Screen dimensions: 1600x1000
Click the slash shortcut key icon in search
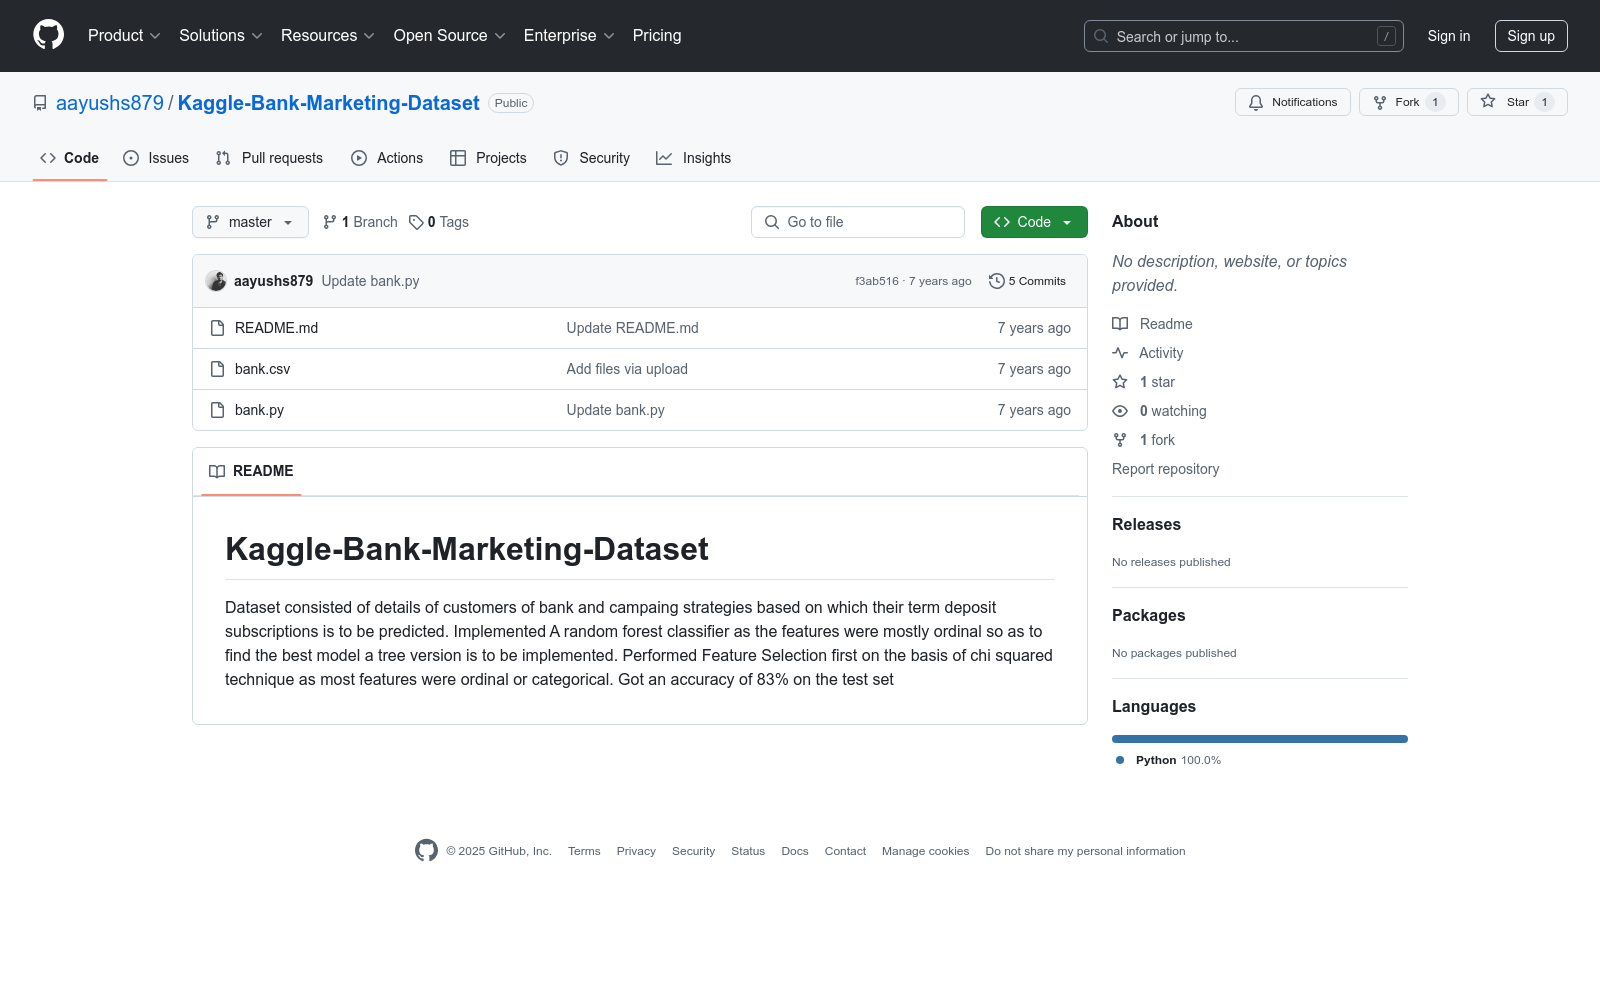(1386, 36)
